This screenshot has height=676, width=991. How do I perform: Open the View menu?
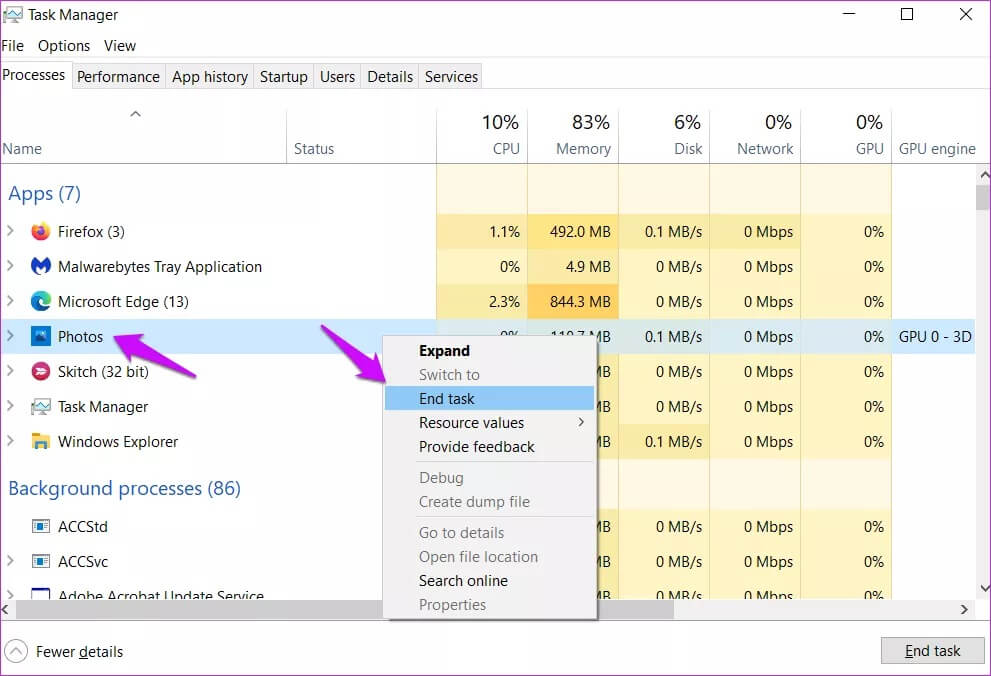click(120, 45)
